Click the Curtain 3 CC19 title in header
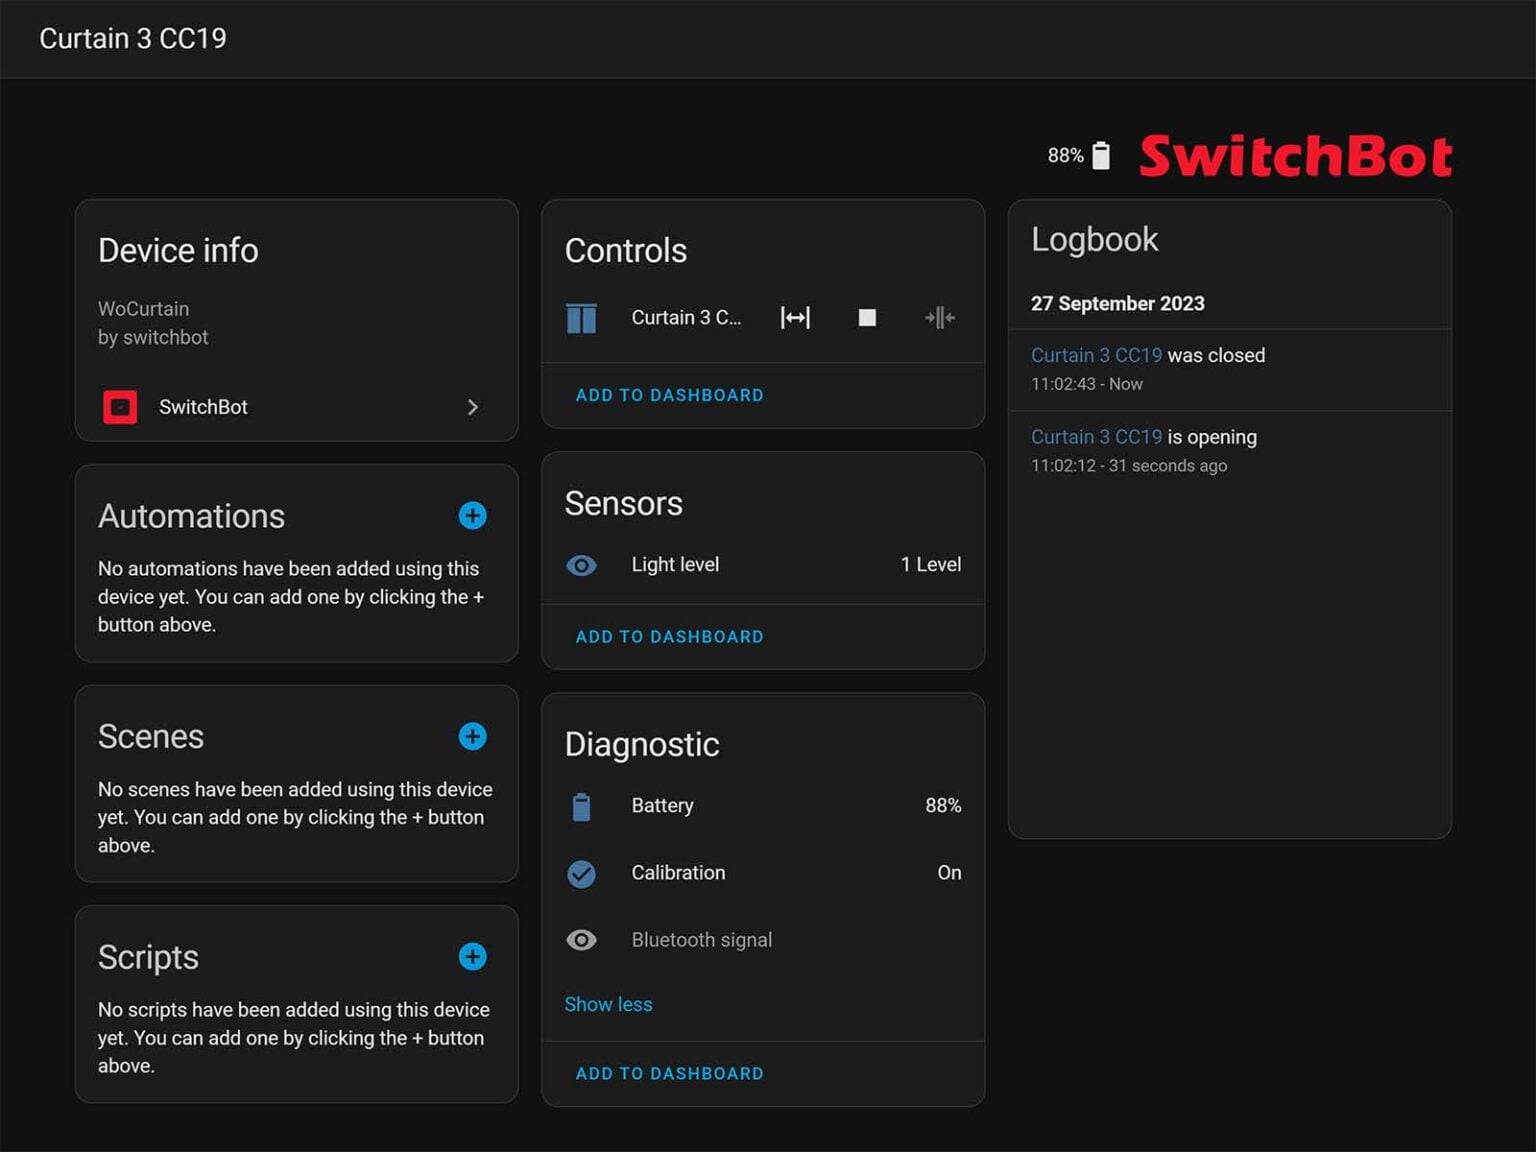 pos(132,38)
